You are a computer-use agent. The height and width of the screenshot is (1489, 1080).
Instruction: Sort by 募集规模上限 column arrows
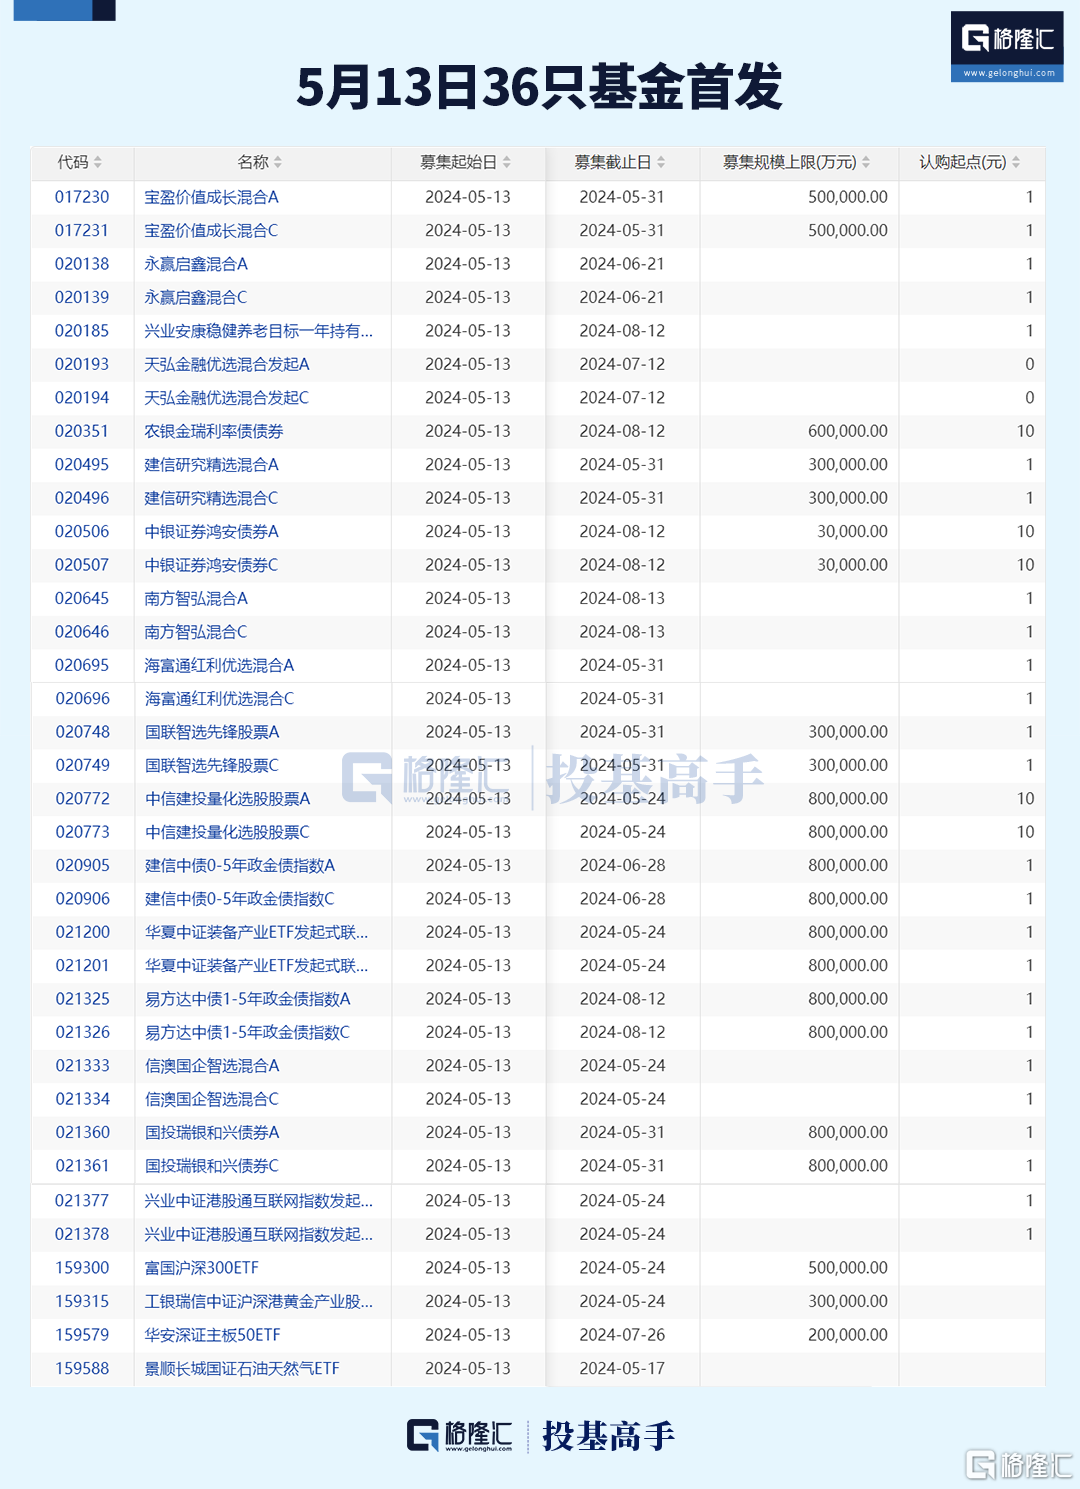coord(866,162)
